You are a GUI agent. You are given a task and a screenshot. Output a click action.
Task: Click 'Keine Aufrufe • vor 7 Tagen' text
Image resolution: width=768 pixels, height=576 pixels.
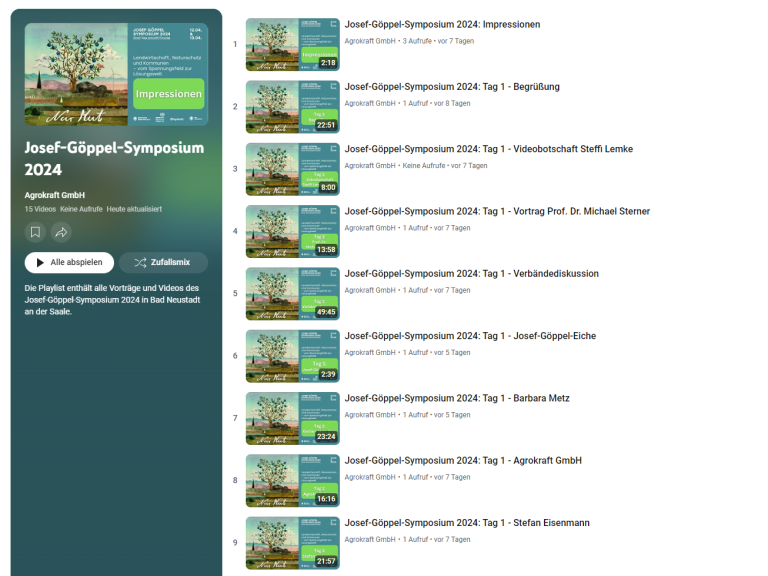pyautogui.click(x=445, y=166)
